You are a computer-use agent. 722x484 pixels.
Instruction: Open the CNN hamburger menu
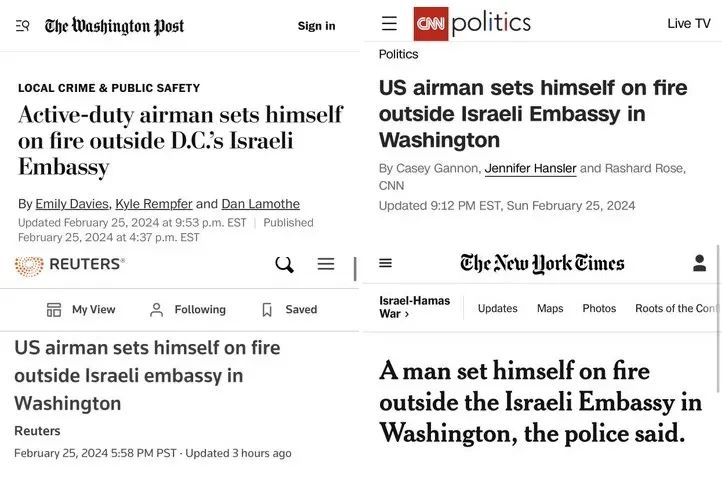click(389, 23)
